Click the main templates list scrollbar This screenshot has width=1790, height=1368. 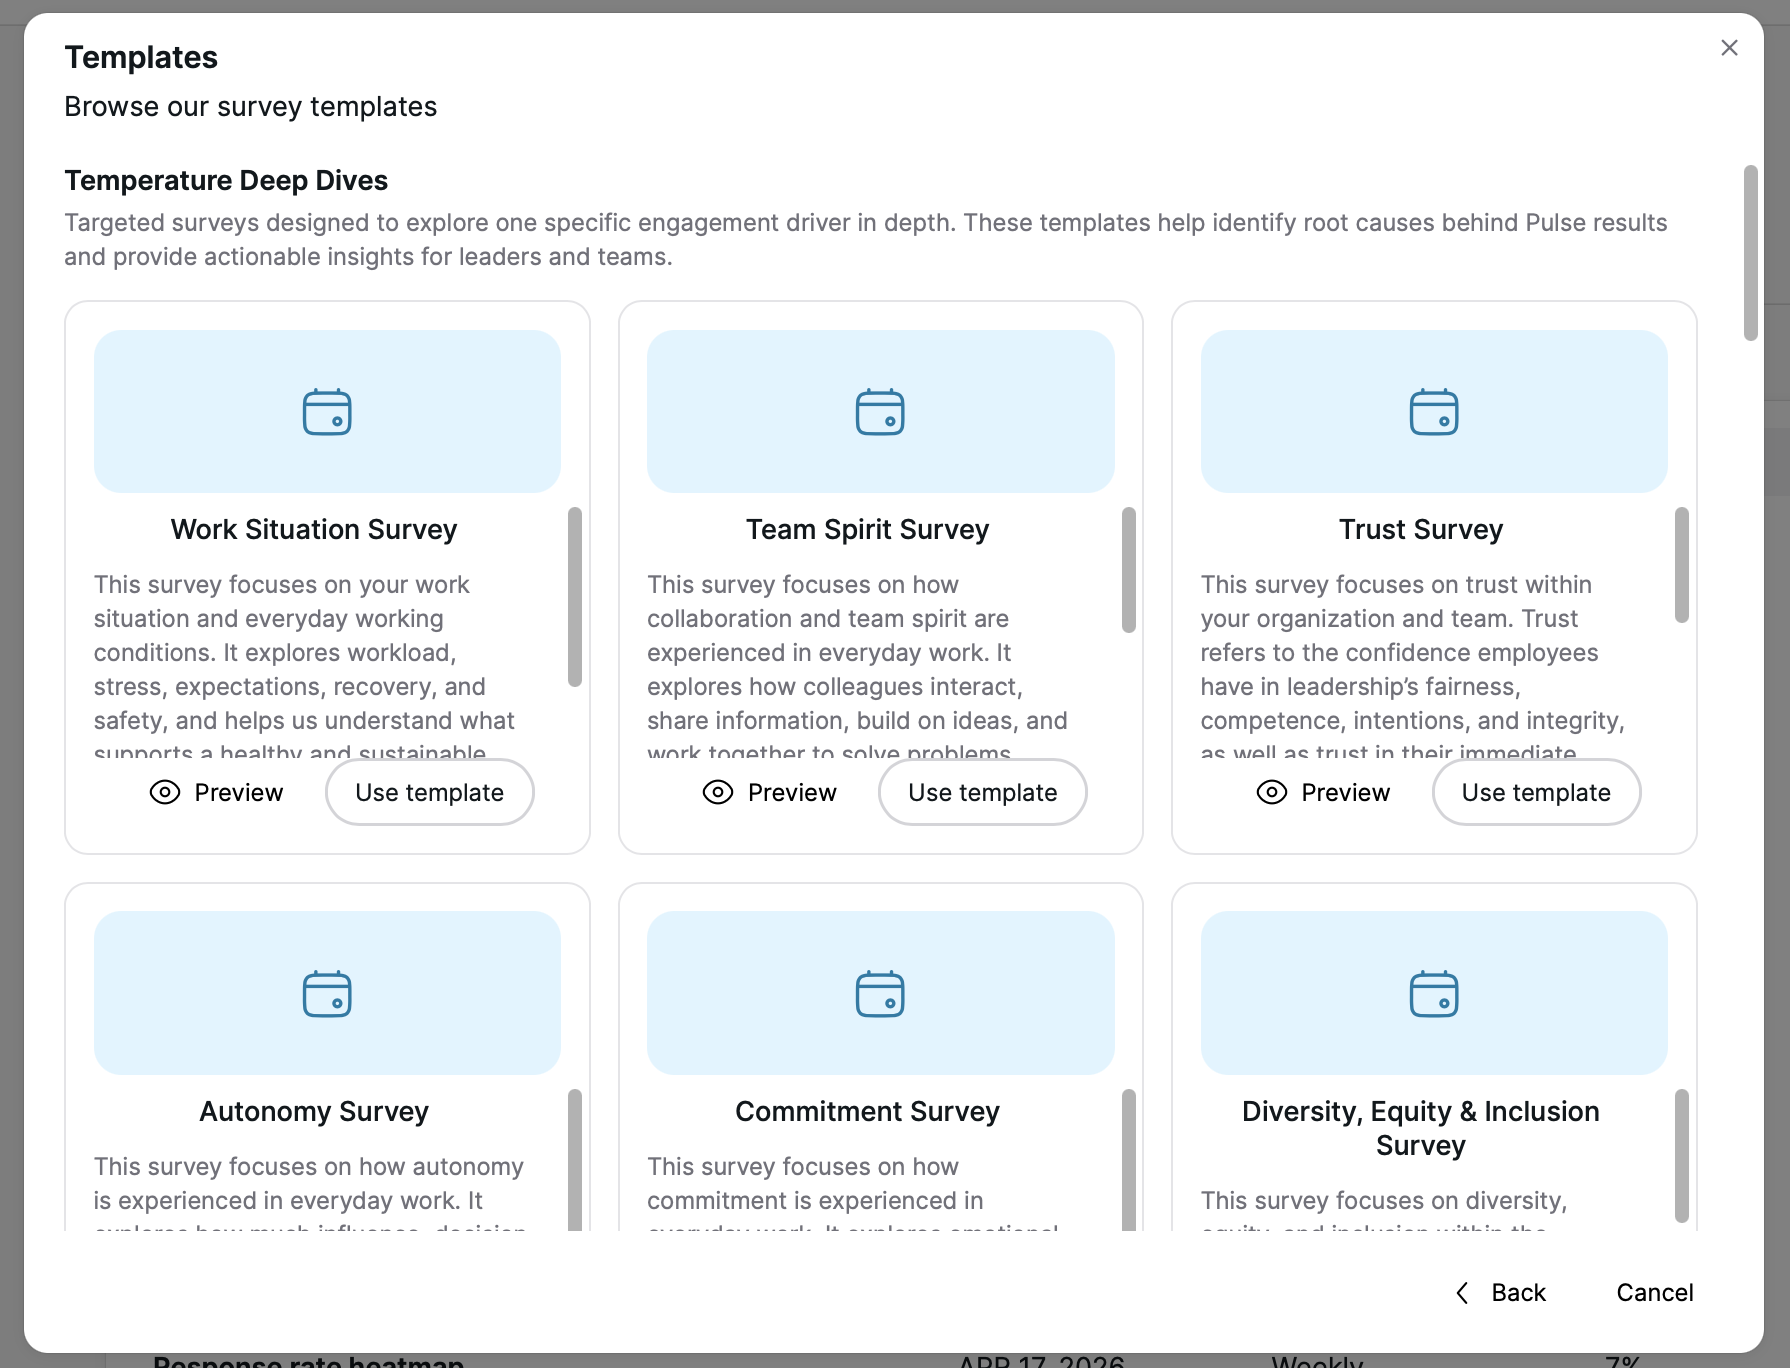[1750, 253]
